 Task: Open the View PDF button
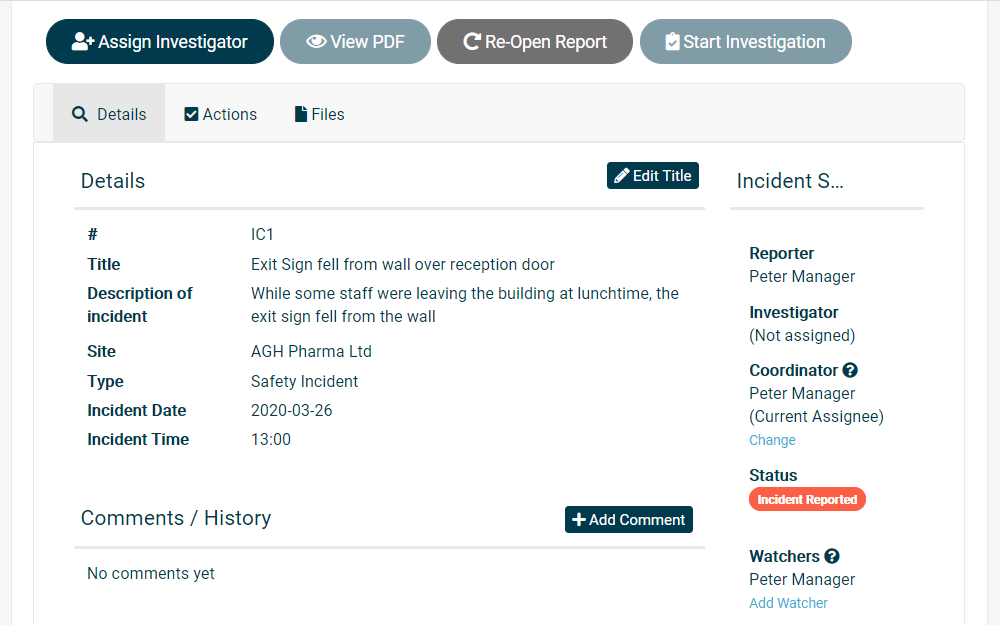click(355, 41)
